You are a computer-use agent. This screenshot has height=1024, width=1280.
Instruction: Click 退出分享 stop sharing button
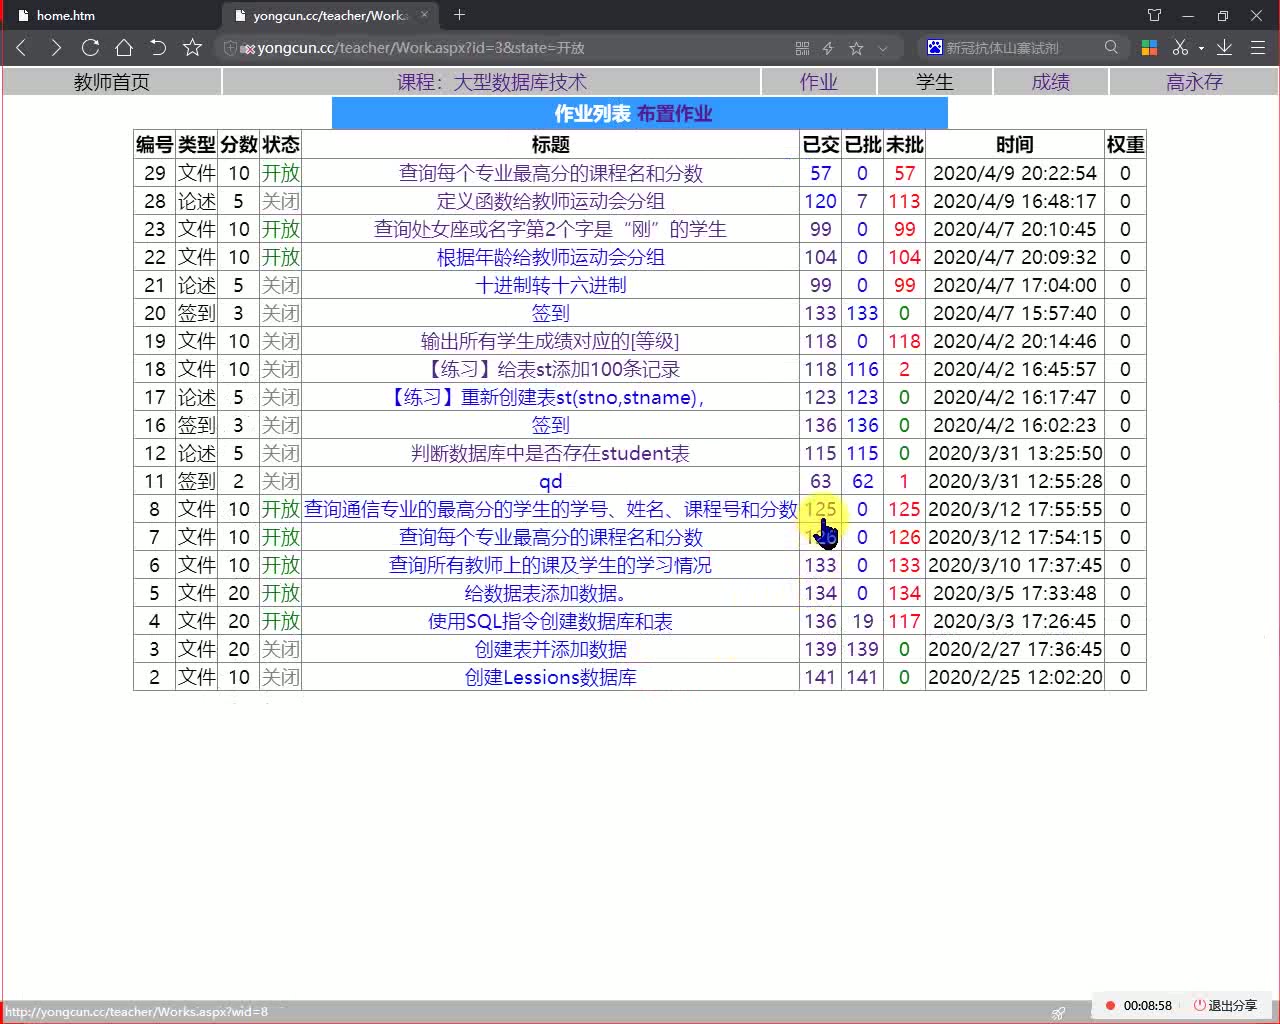coord(1225,1005)
